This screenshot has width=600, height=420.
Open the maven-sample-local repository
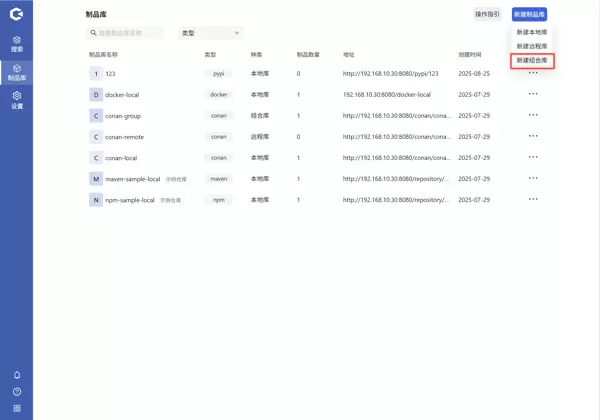click(132, 179)
